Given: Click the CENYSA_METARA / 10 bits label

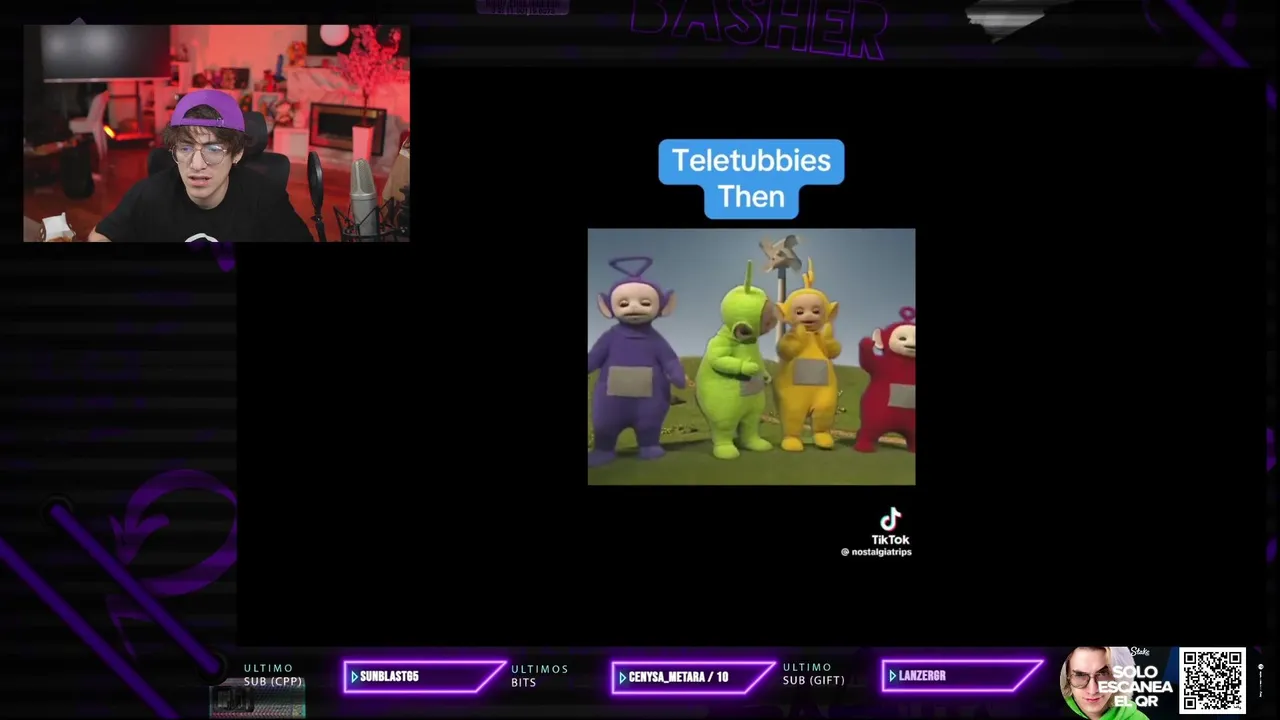Looking at the screenshot, I should point(679,677).
